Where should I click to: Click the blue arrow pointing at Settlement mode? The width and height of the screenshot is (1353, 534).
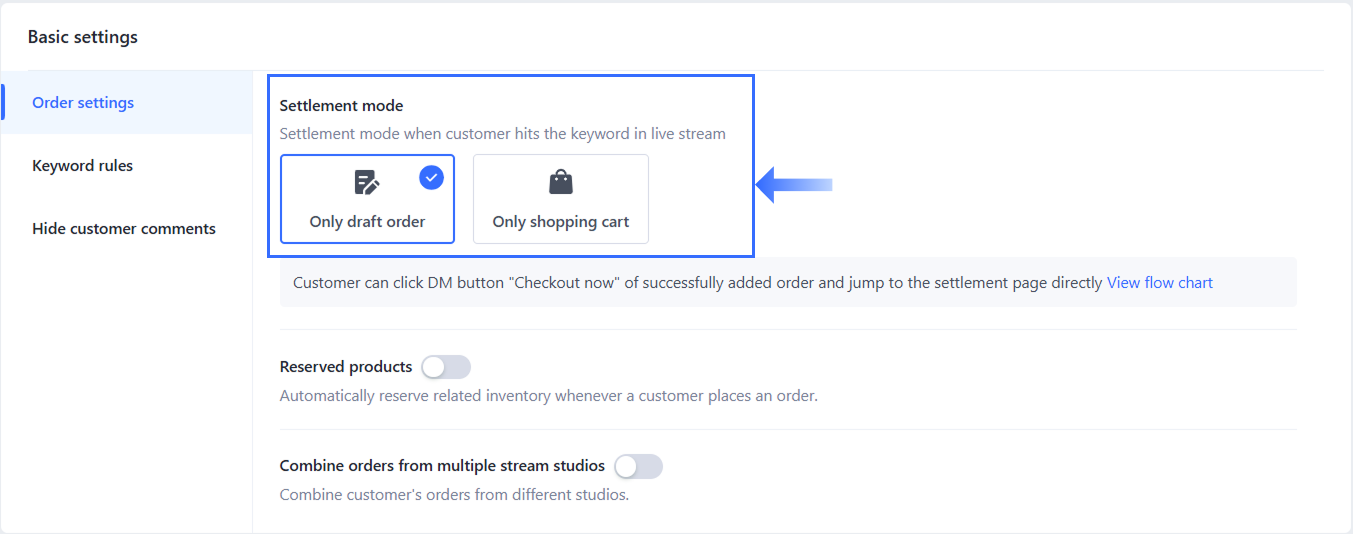point(794,184)
